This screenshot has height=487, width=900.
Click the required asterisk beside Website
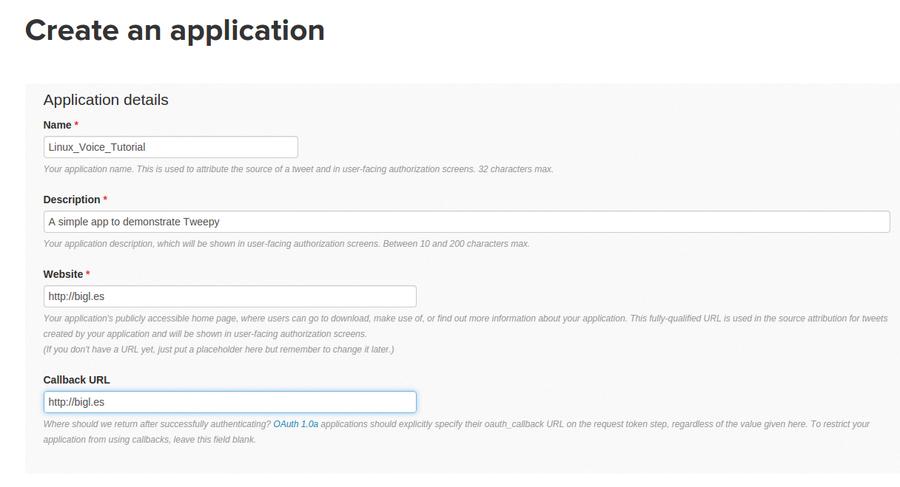88,273
